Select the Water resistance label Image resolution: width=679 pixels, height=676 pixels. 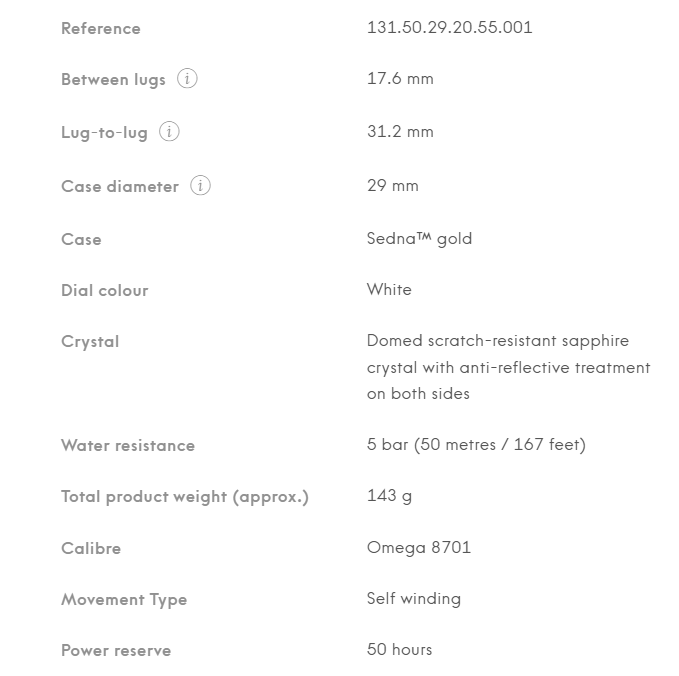point(128,446)
